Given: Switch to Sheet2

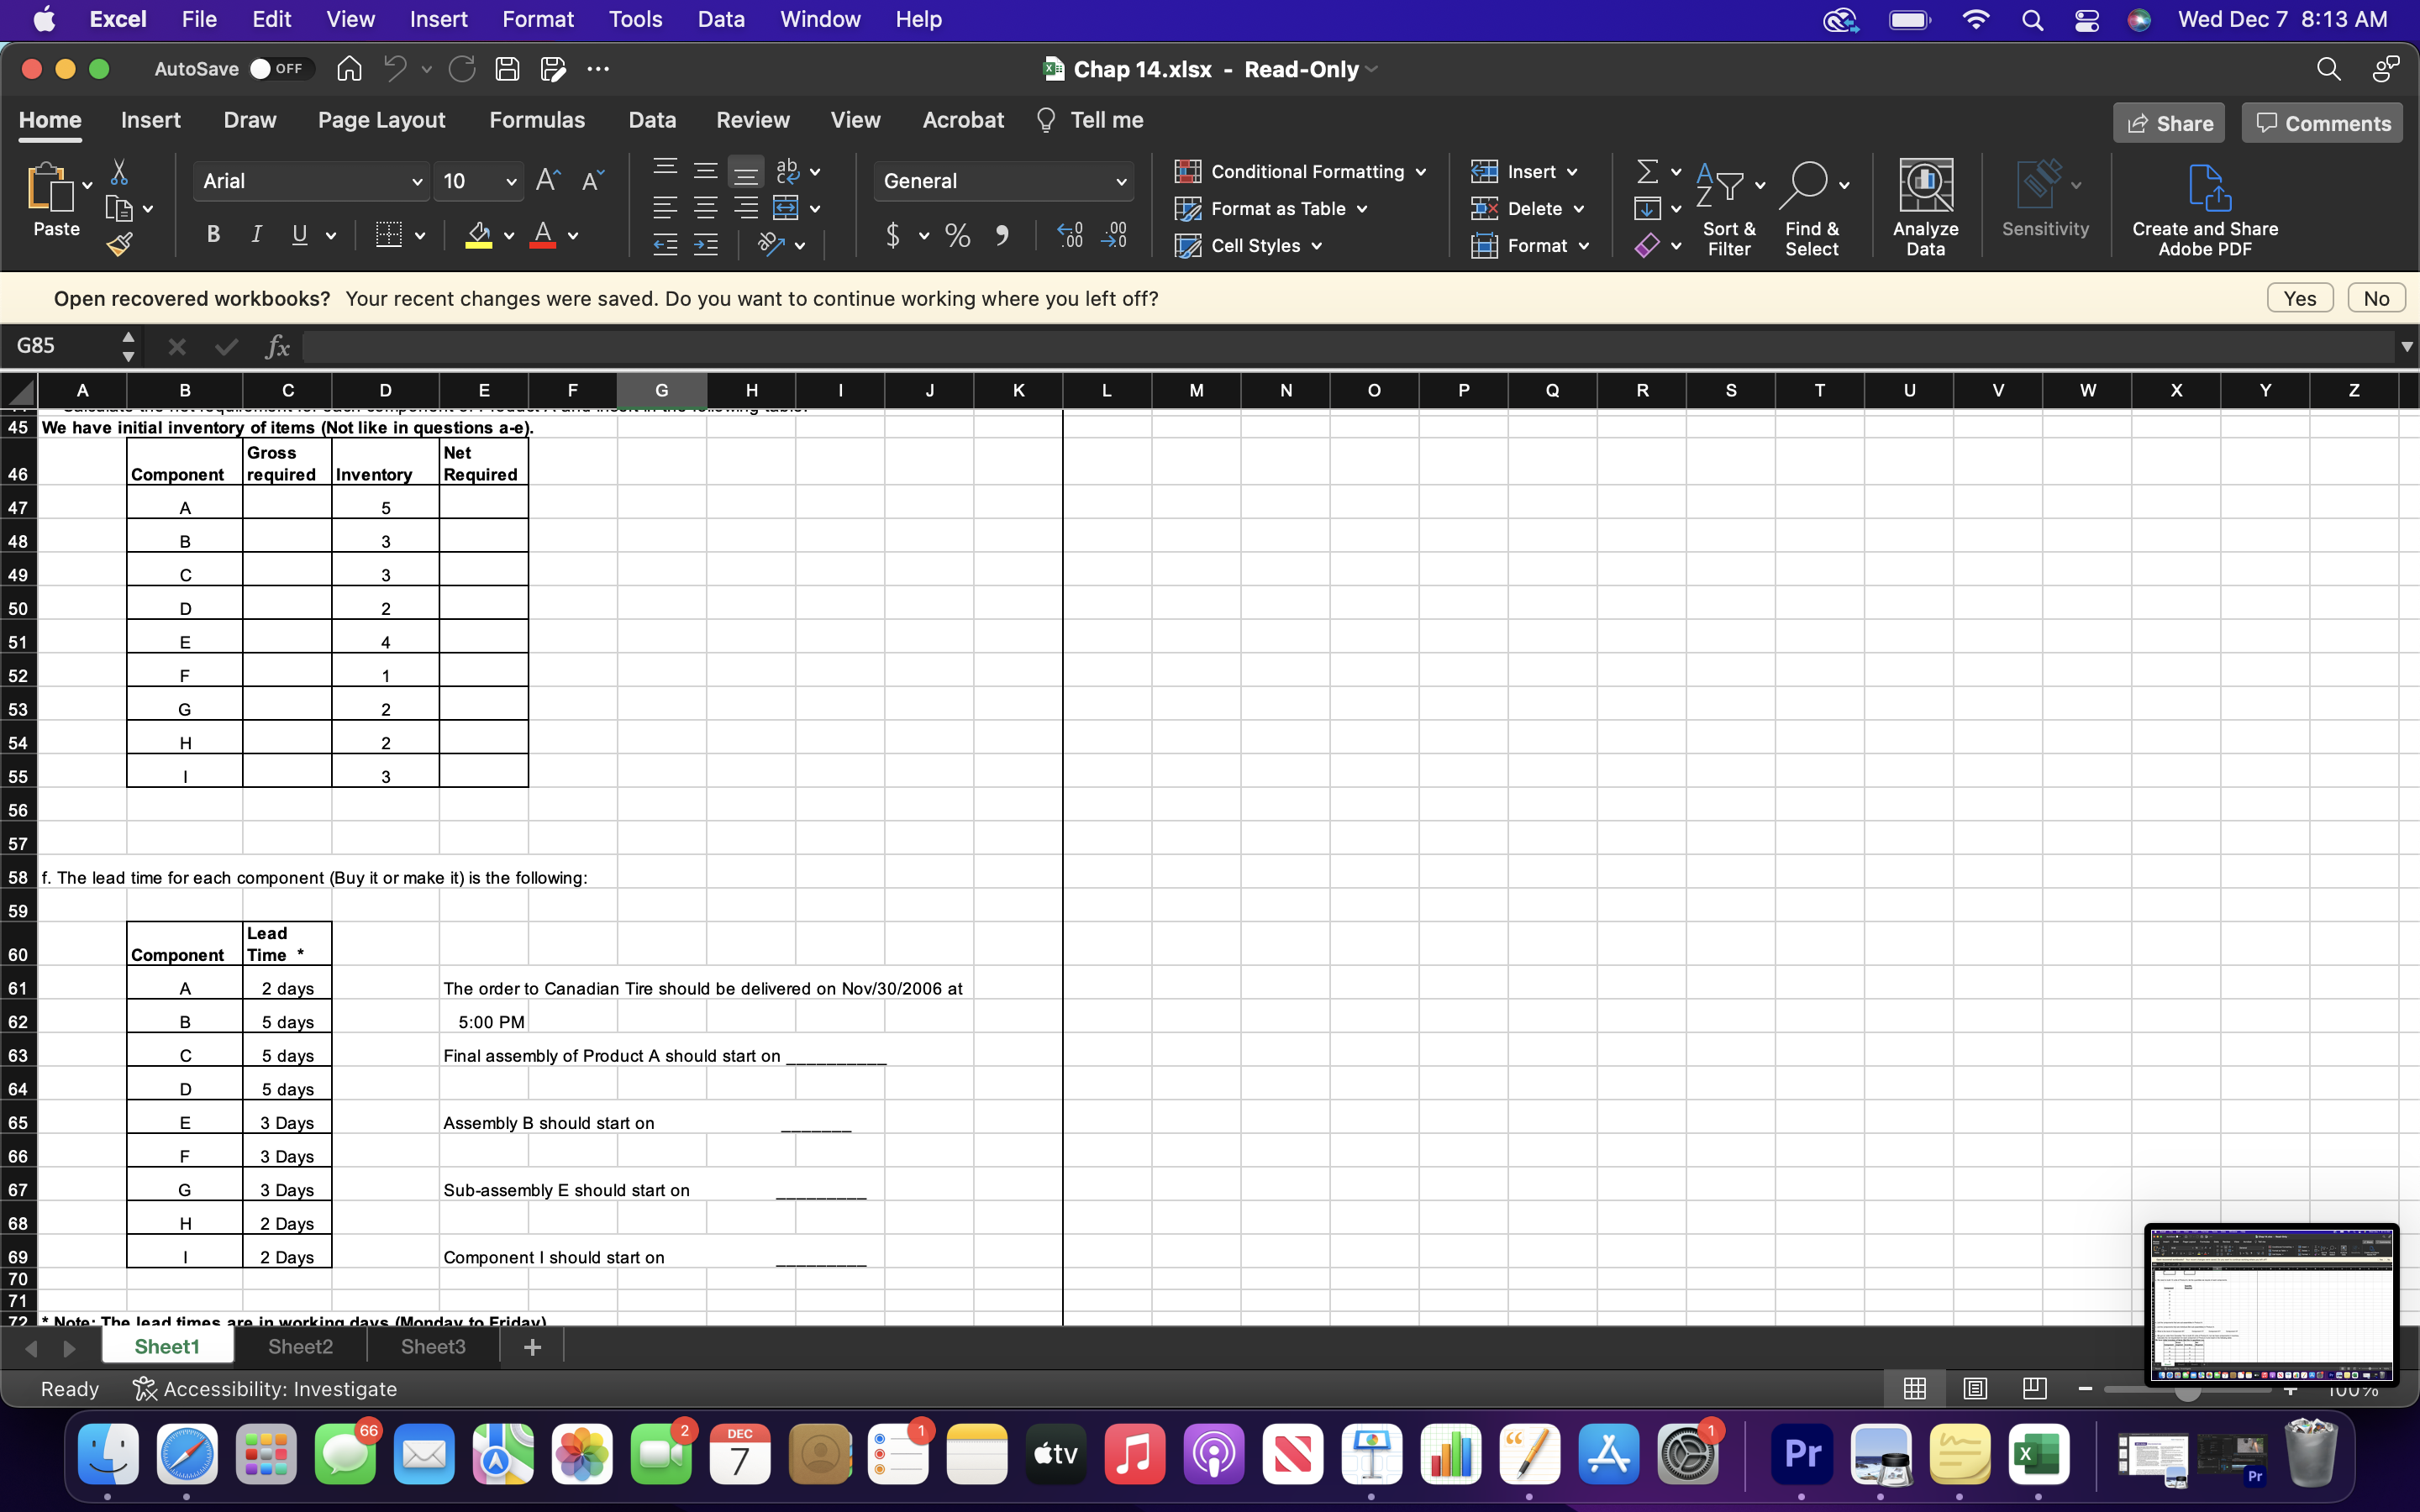Looking at the screenshot, I should pyautogui.click(x=299, y=1346).
